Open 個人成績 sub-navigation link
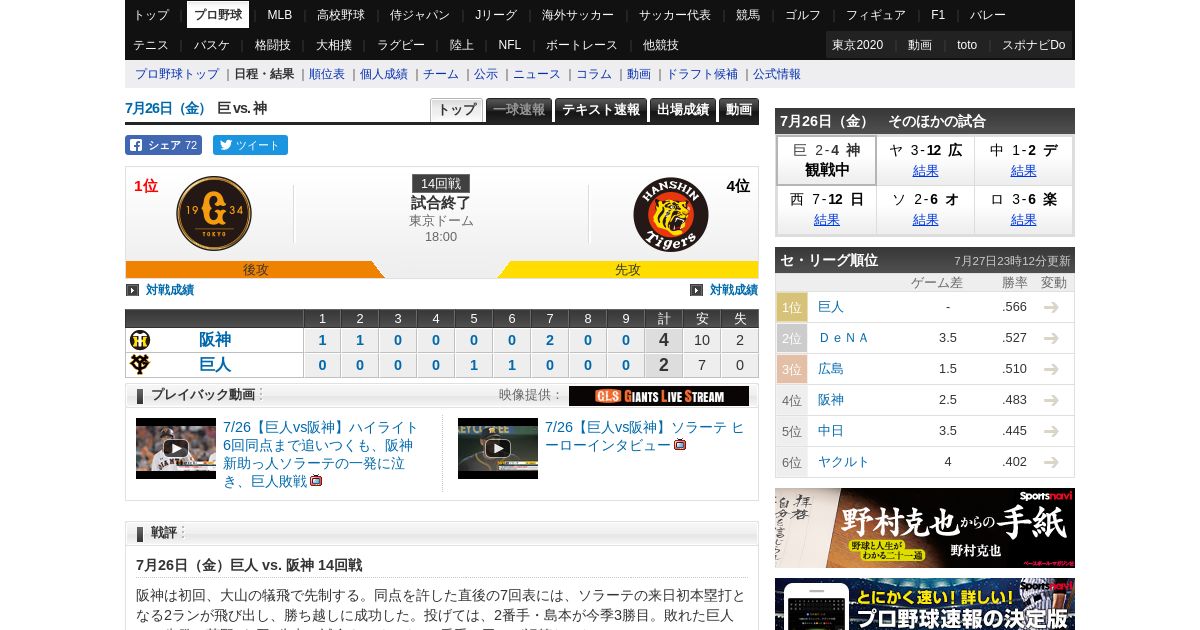This screenshot has height=630, width=1200. tap(384, 74)
